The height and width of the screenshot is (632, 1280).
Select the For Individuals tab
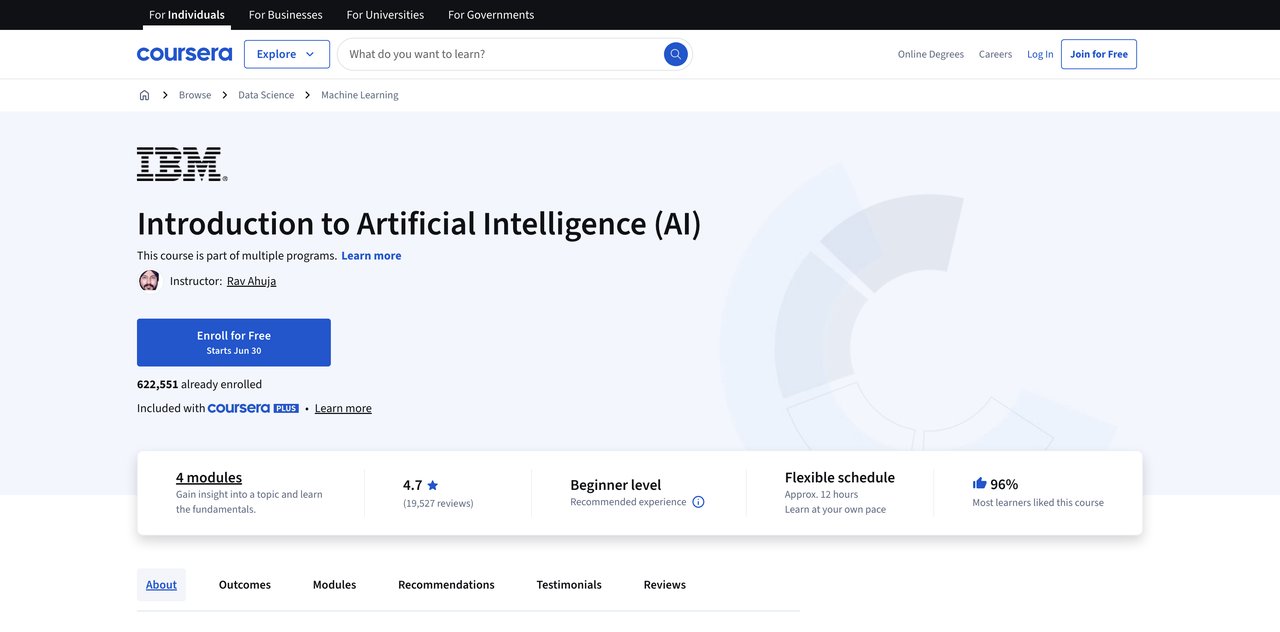[187, 15]
